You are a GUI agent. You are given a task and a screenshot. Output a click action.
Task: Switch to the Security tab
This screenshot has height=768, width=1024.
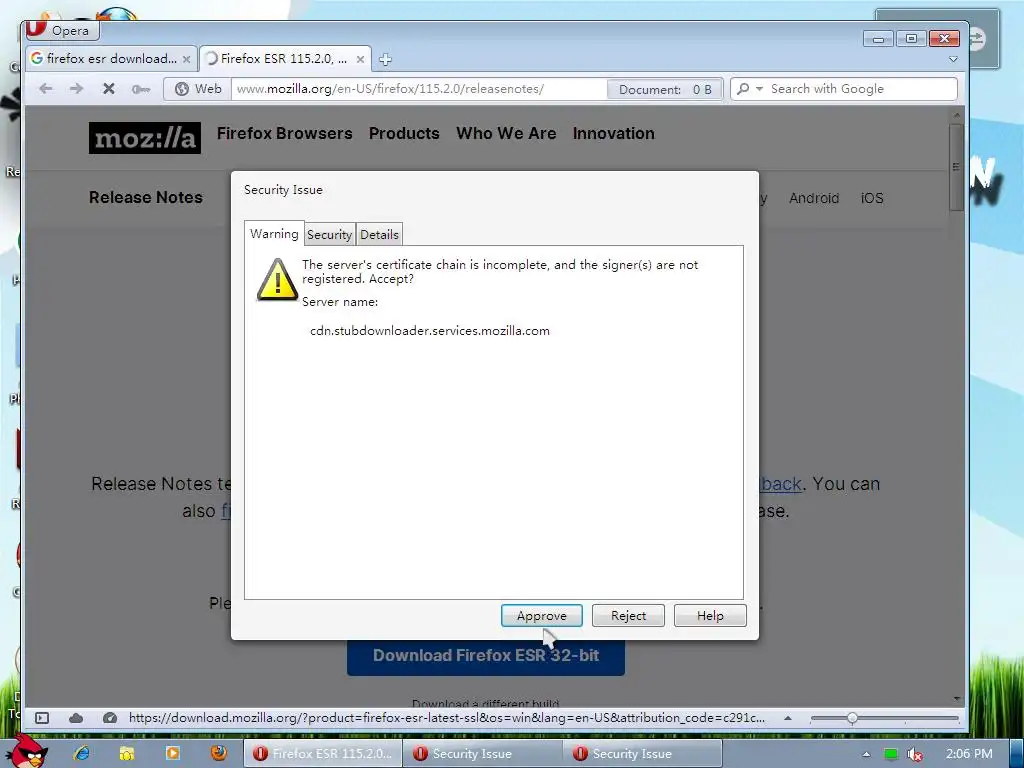click(329, 234)
